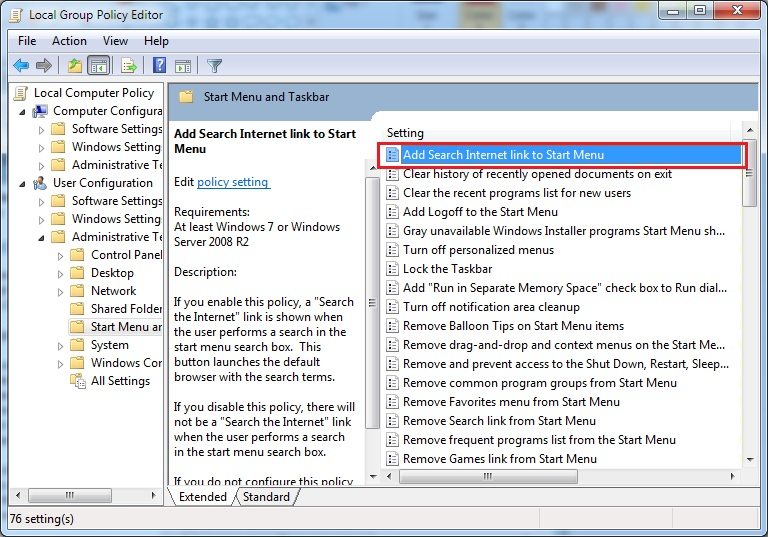768x537 pixels.
Task: Click settings list scroll down arrow
Action: 749,460
